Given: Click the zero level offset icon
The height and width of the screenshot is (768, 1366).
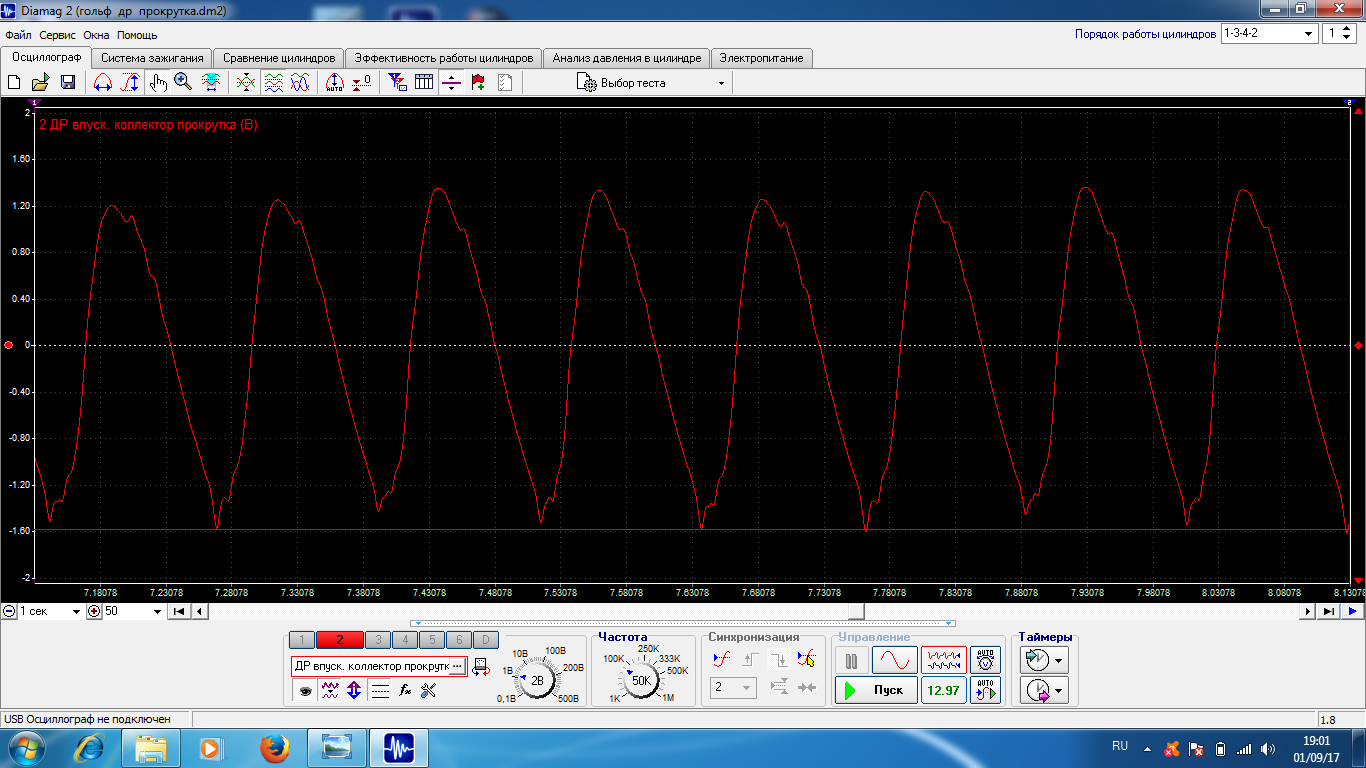Looking at the screenshot, I should coord(362,83).
